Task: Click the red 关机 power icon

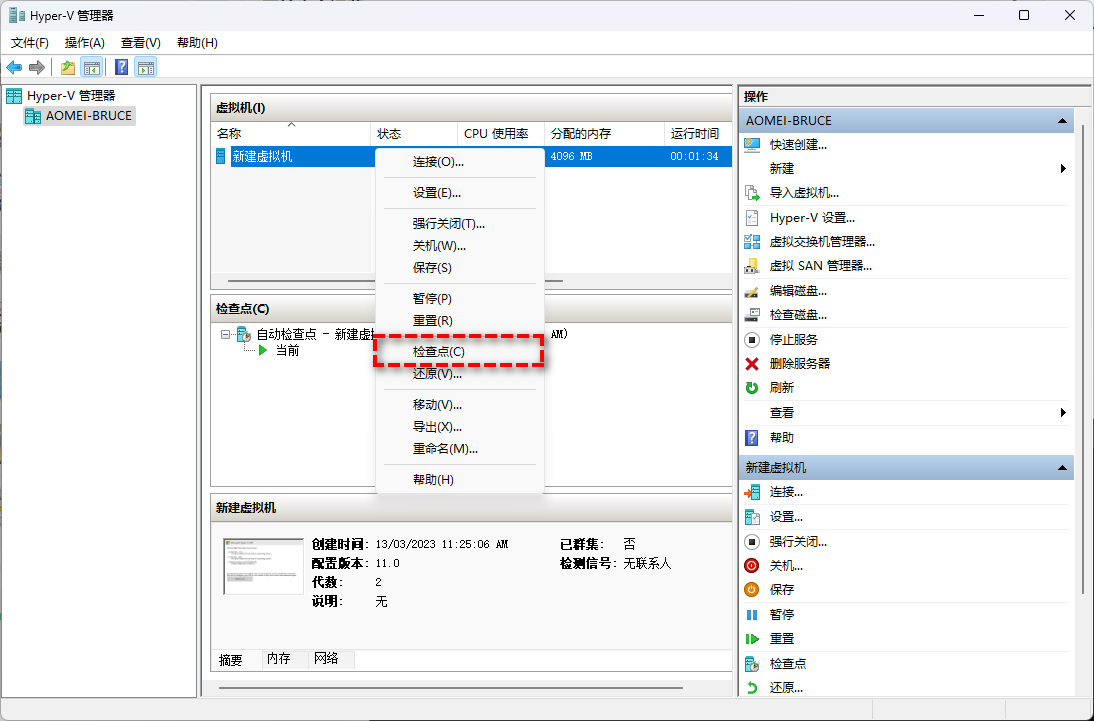Action: pyautogui.click(x=752, y=565)
